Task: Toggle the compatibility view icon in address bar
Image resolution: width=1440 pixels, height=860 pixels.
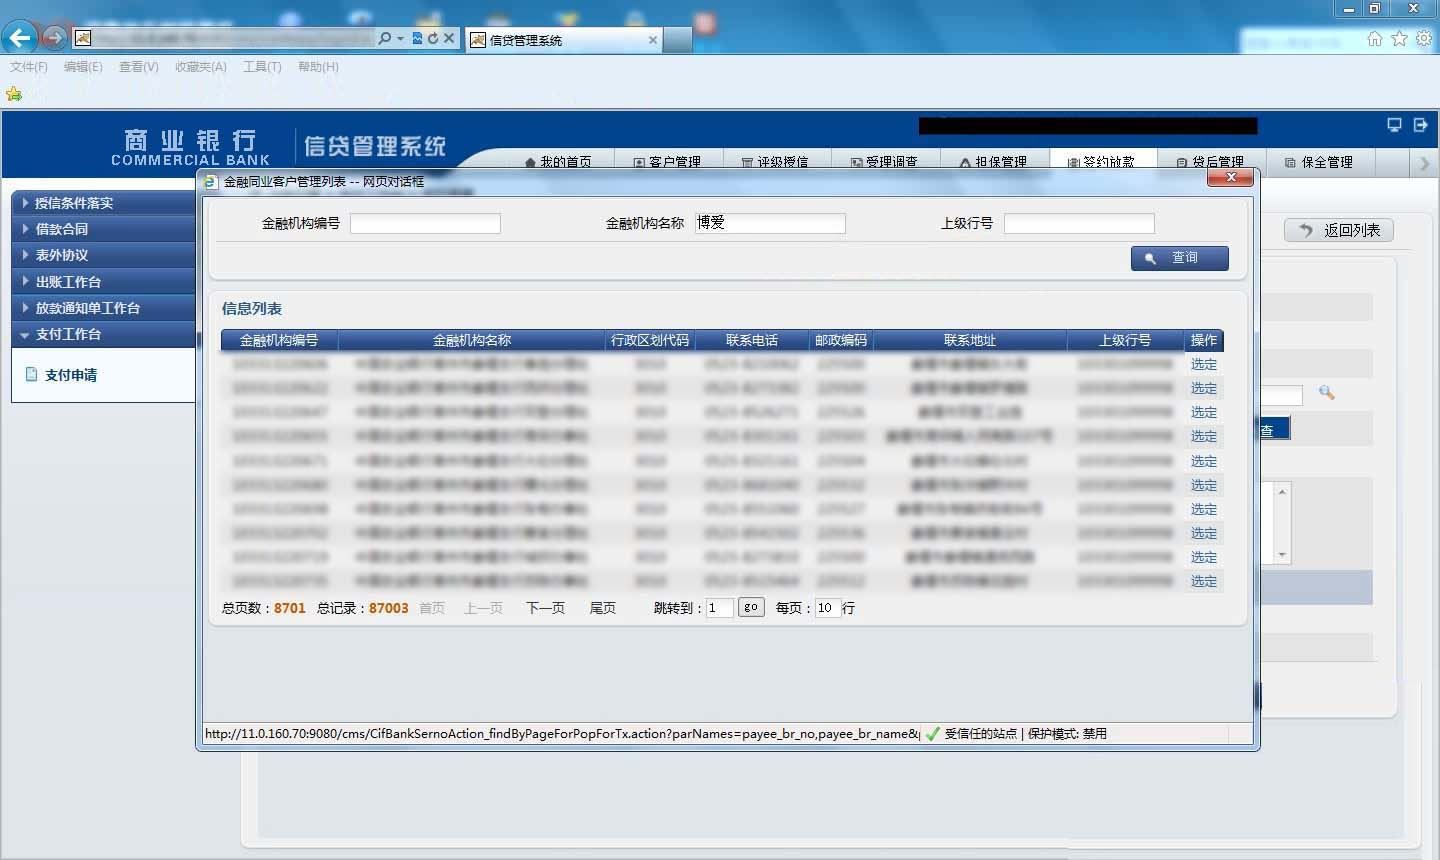Action: click(x=418, y=38)
